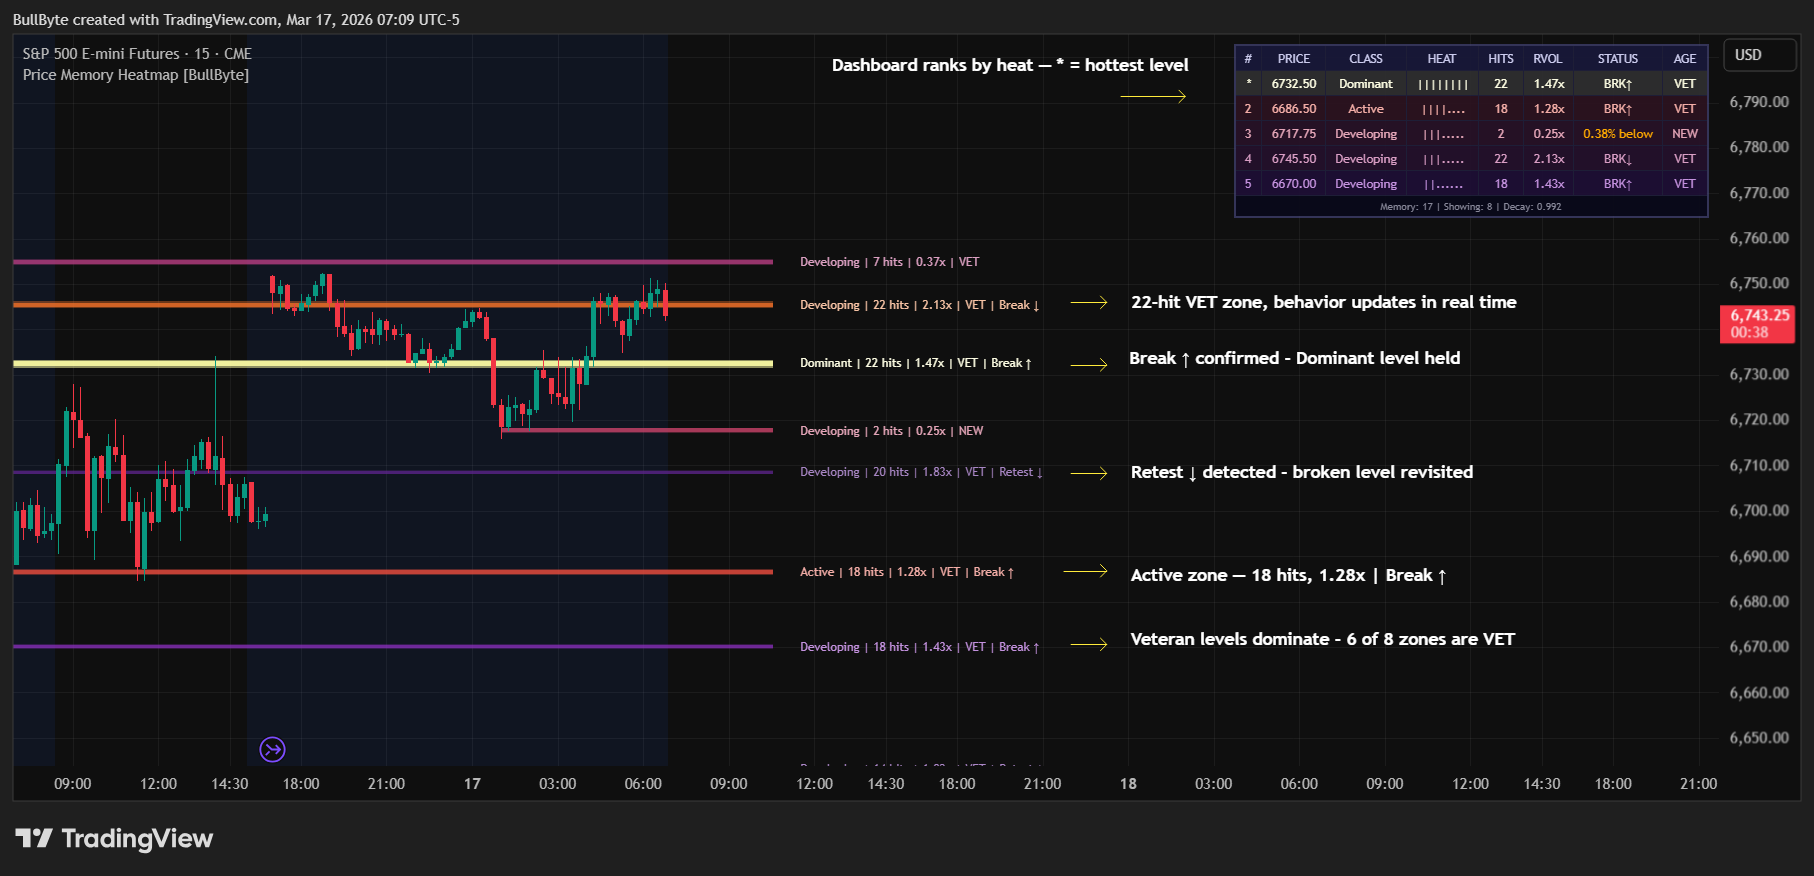Click the STATUS column header in the dashboard

[x=1617, y=59]
